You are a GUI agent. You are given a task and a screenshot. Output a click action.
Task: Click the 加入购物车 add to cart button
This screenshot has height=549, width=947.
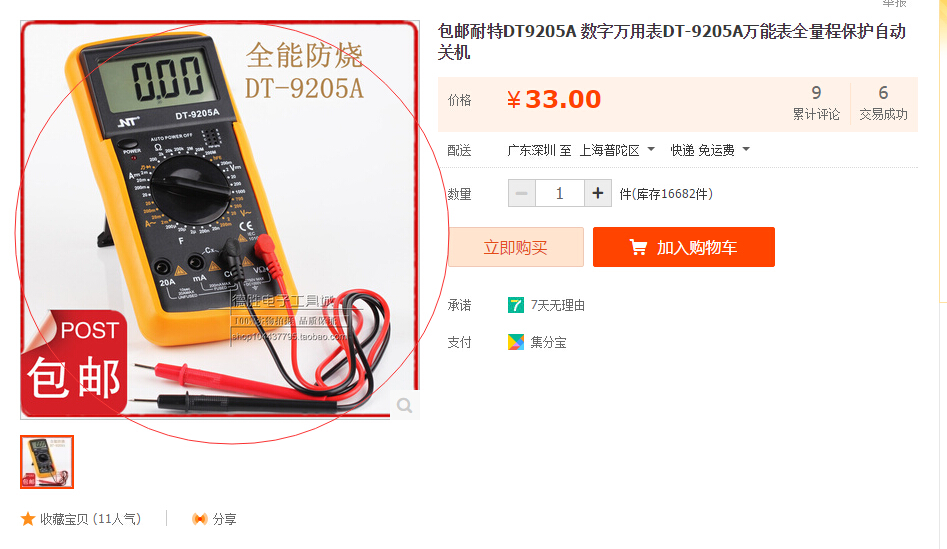pos(684,247)
